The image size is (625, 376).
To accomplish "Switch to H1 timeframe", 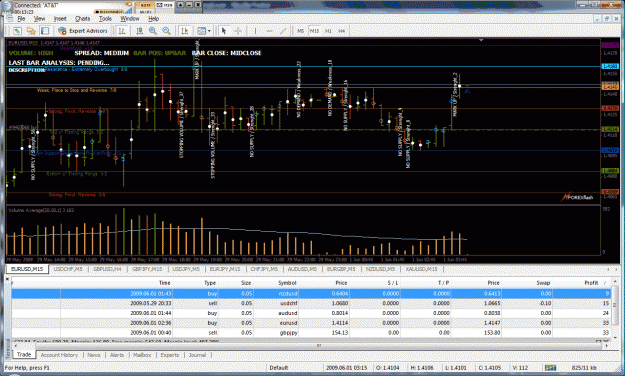I will tap(328, 31).
